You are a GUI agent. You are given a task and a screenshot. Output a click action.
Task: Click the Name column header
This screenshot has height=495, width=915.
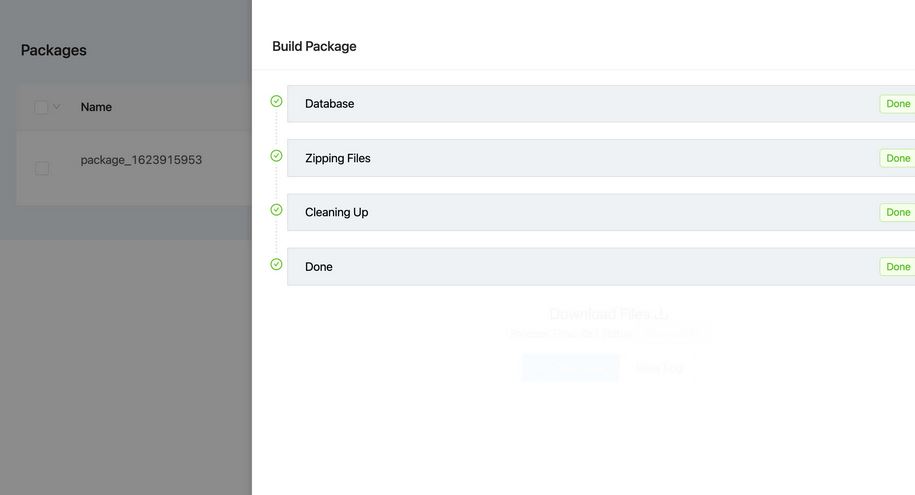pyautogui.click(x=96, y=107)
